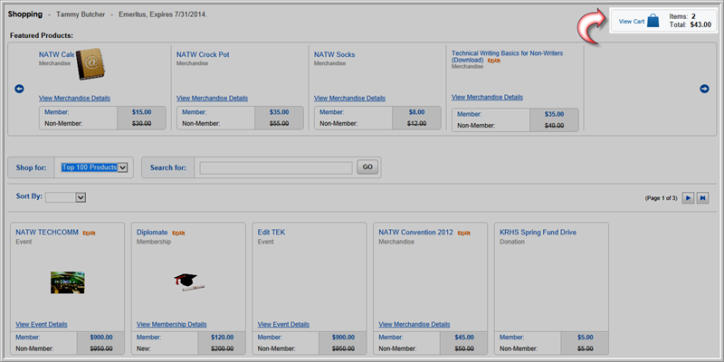
Task: Open the View Cart link
Action: click(x=631, y=22)
